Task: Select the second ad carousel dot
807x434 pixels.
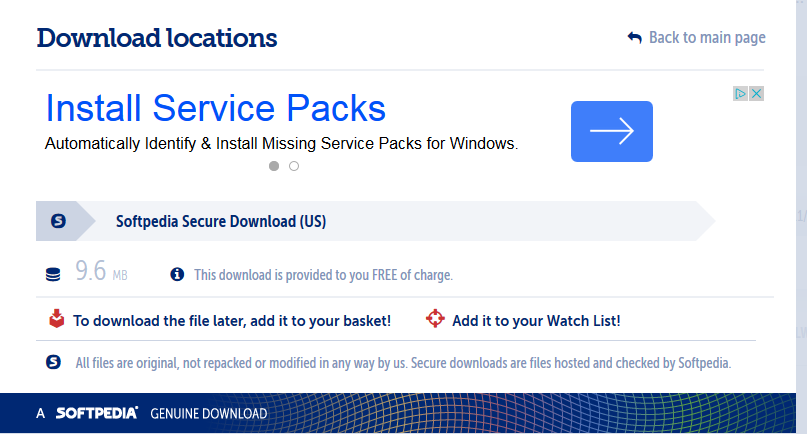Action: pos(294,166)
